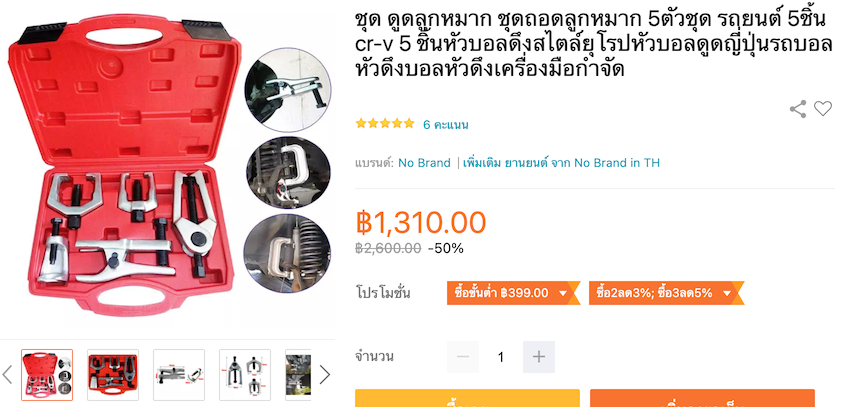The height and width of the screenshot is (407, 846).
Task: Click the quantity input field
Action: (501, 357)
